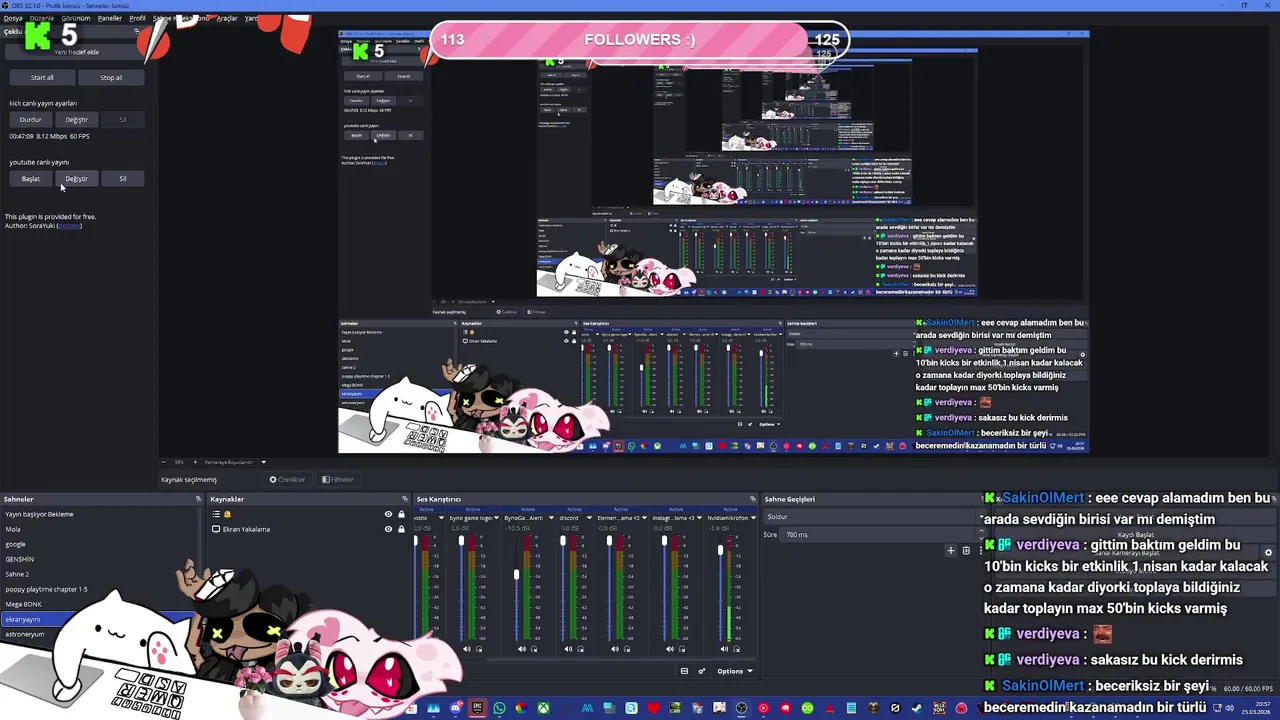Toggle monitoring icon on discord channel

coord(580,649)
